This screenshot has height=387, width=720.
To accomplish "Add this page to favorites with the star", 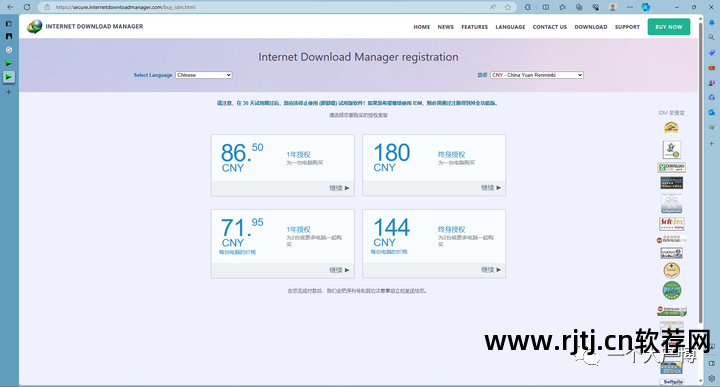I will pos(507,7).
